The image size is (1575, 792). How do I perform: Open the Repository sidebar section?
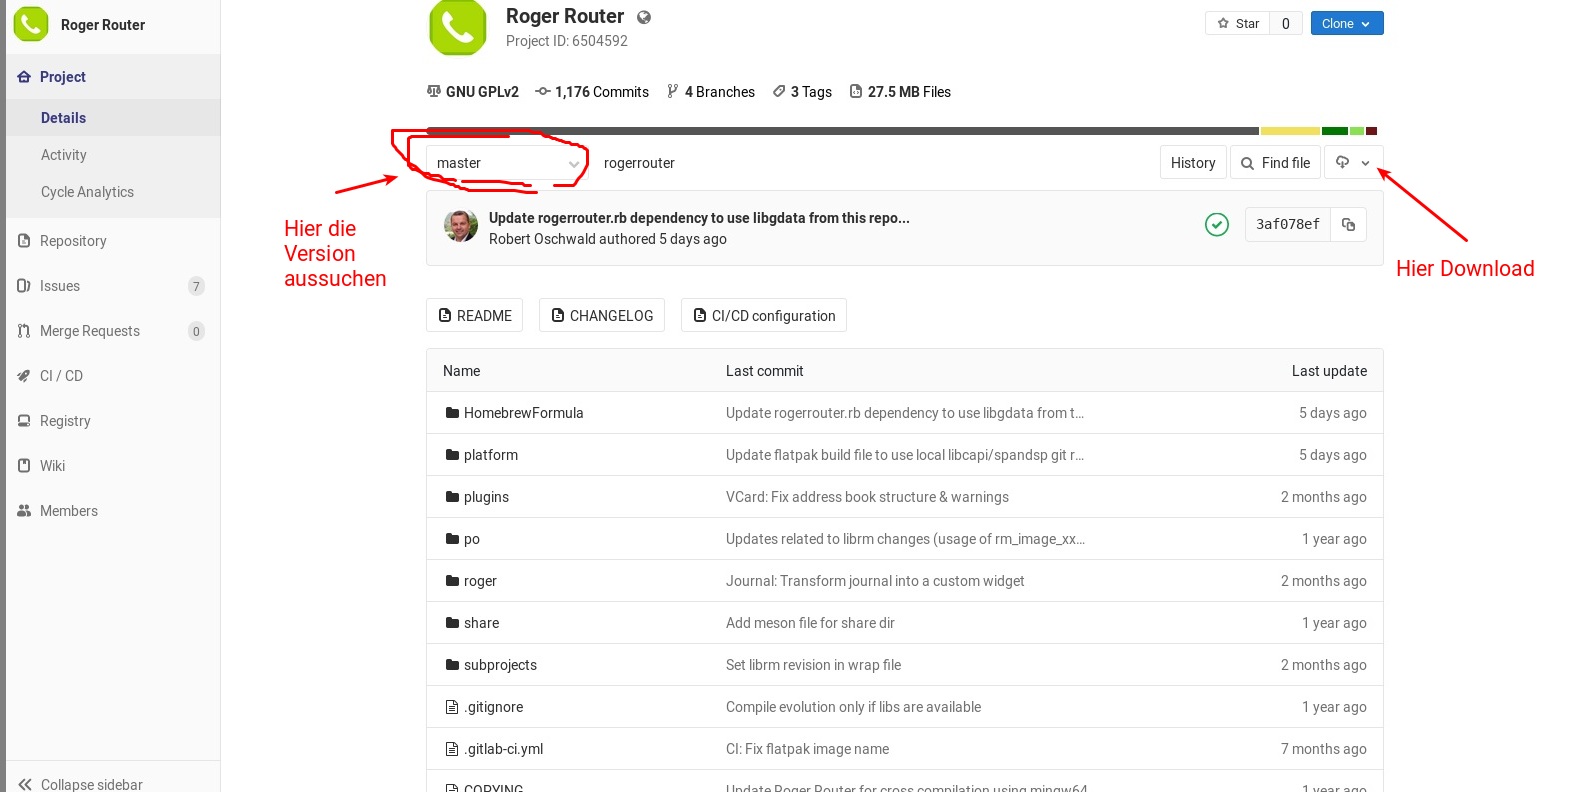[112, 241]
